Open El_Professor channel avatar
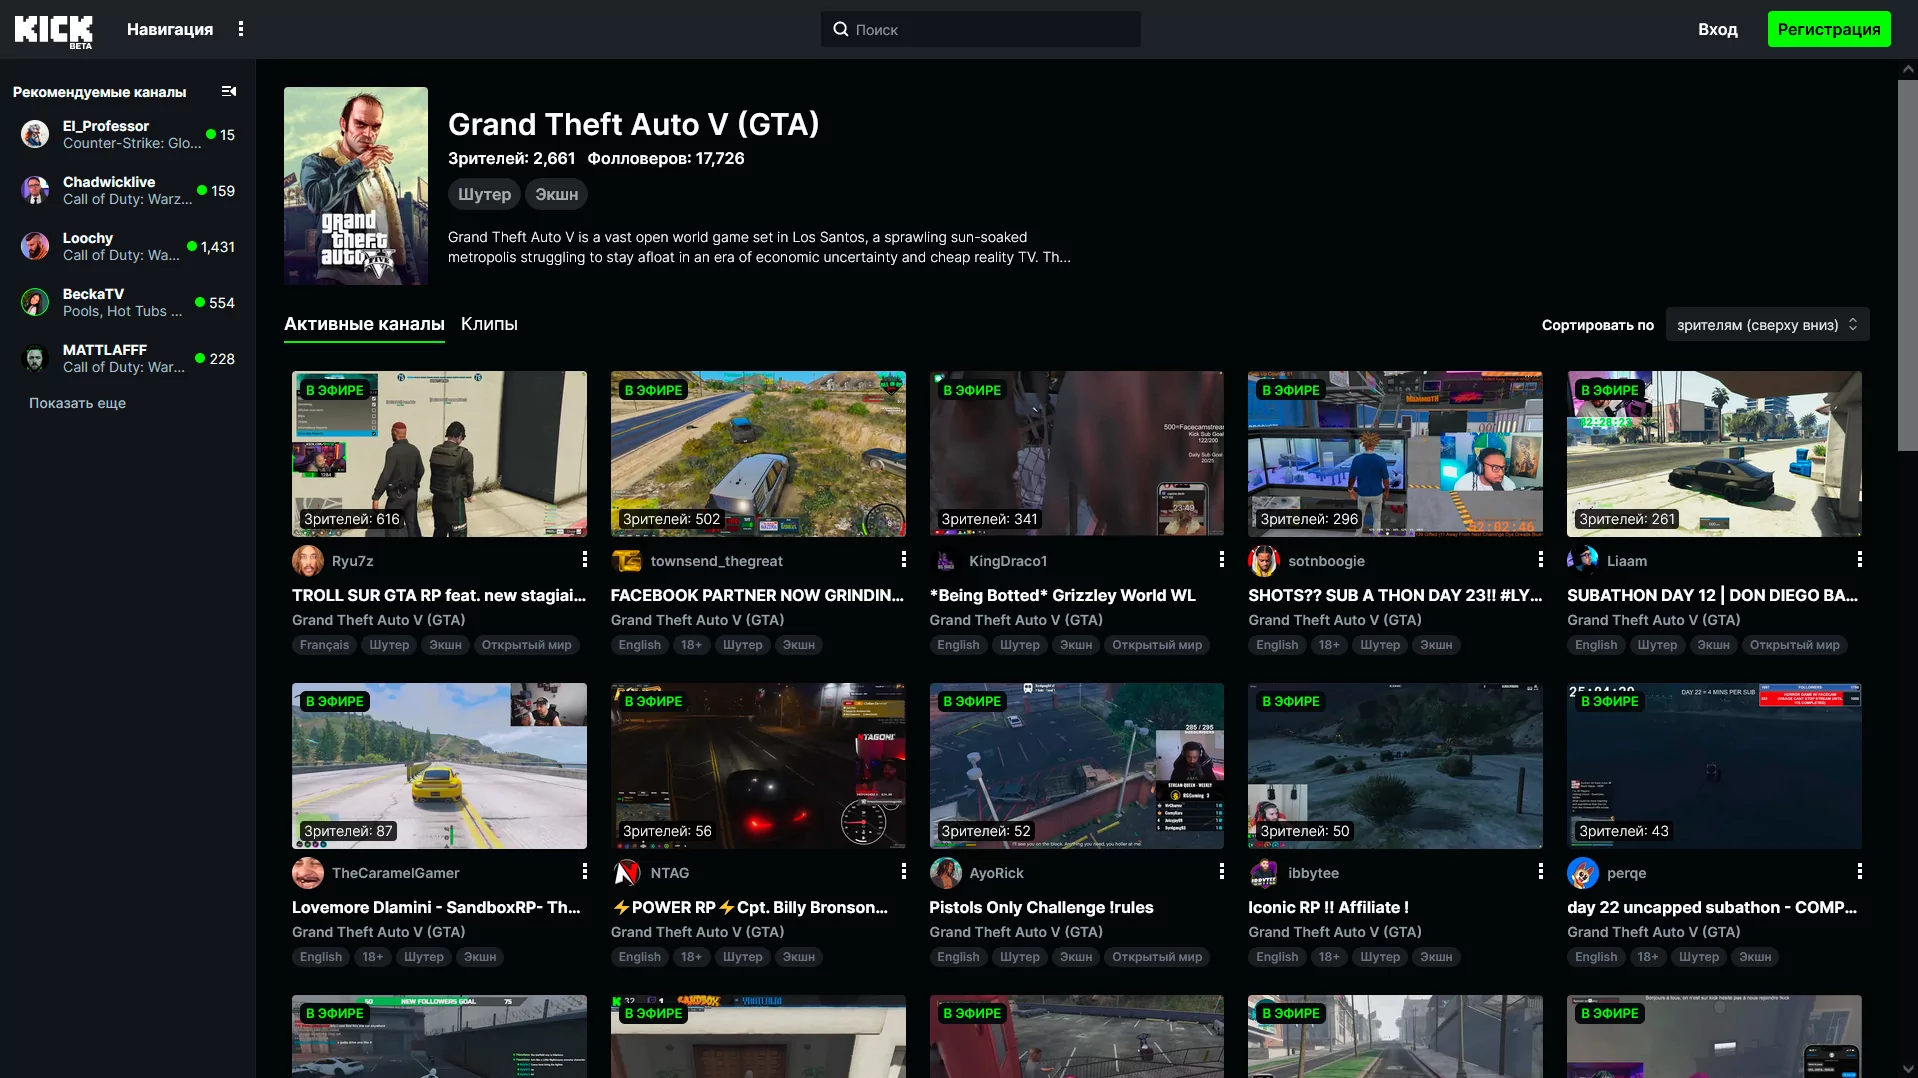 [x=35, y=134]
